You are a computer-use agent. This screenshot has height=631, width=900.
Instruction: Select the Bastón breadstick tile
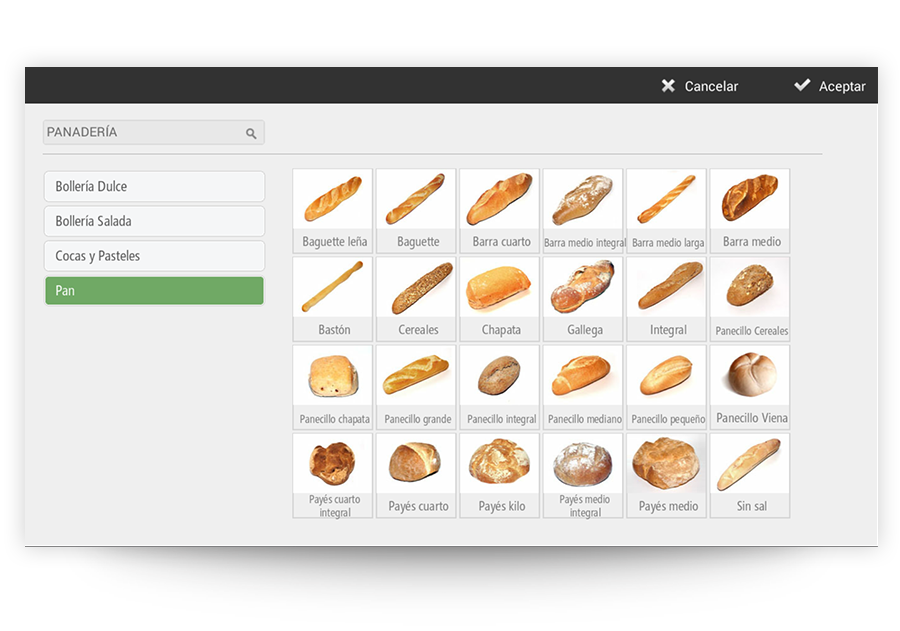(333, 299)
